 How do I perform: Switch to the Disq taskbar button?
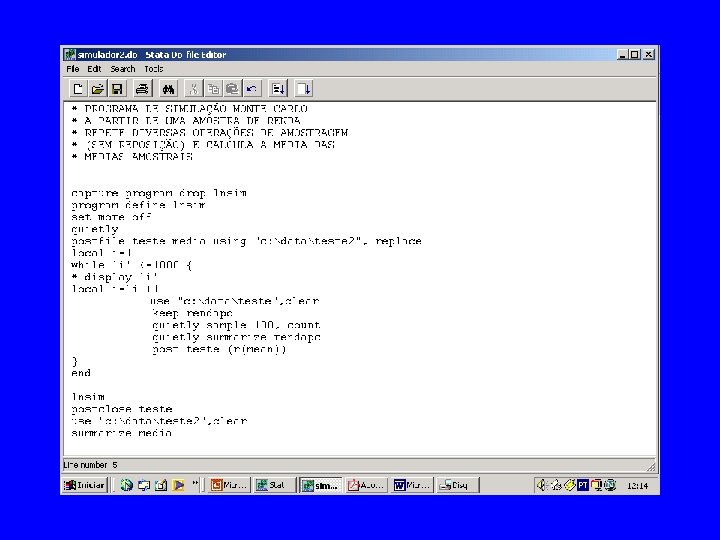[457, 485]
